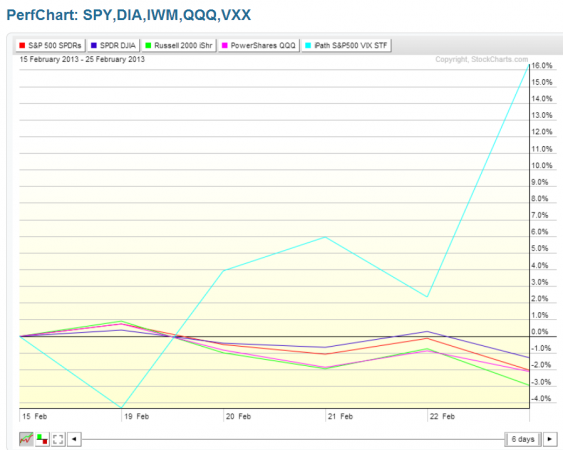Click the 15 Feb date label
The width and height of the screenshot is (563, 450).
click(34, 416)
